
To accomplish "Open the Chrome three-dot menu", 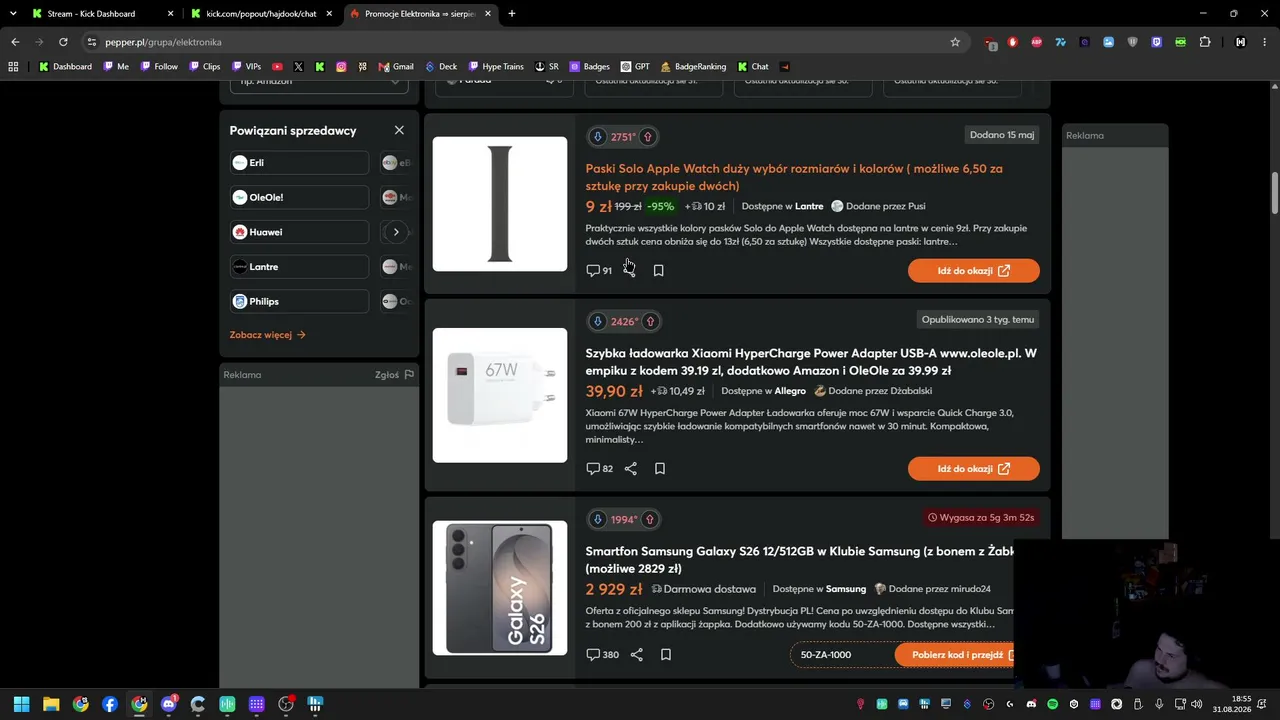I will [x=1265, y=42].
